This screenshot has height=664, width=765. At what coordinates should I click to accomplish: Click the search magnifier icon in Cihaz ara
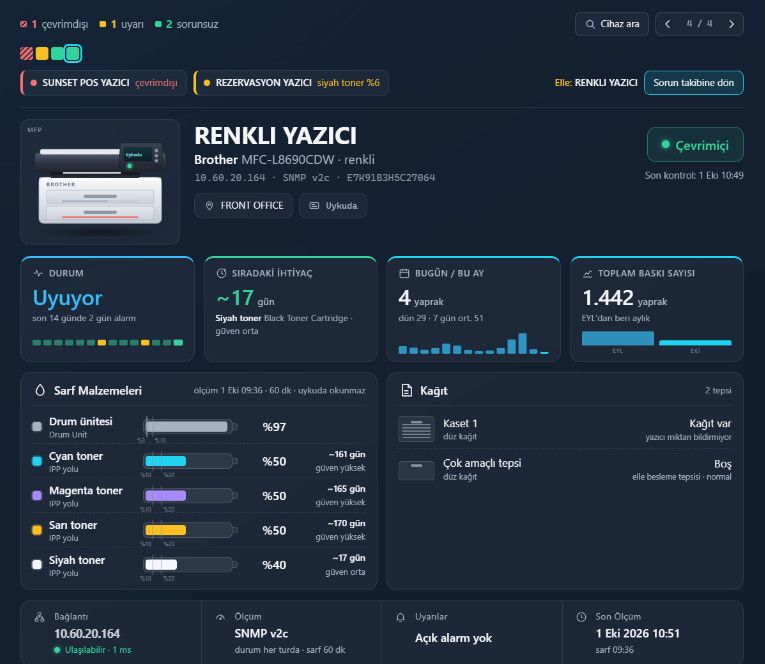tap(590, 24)
